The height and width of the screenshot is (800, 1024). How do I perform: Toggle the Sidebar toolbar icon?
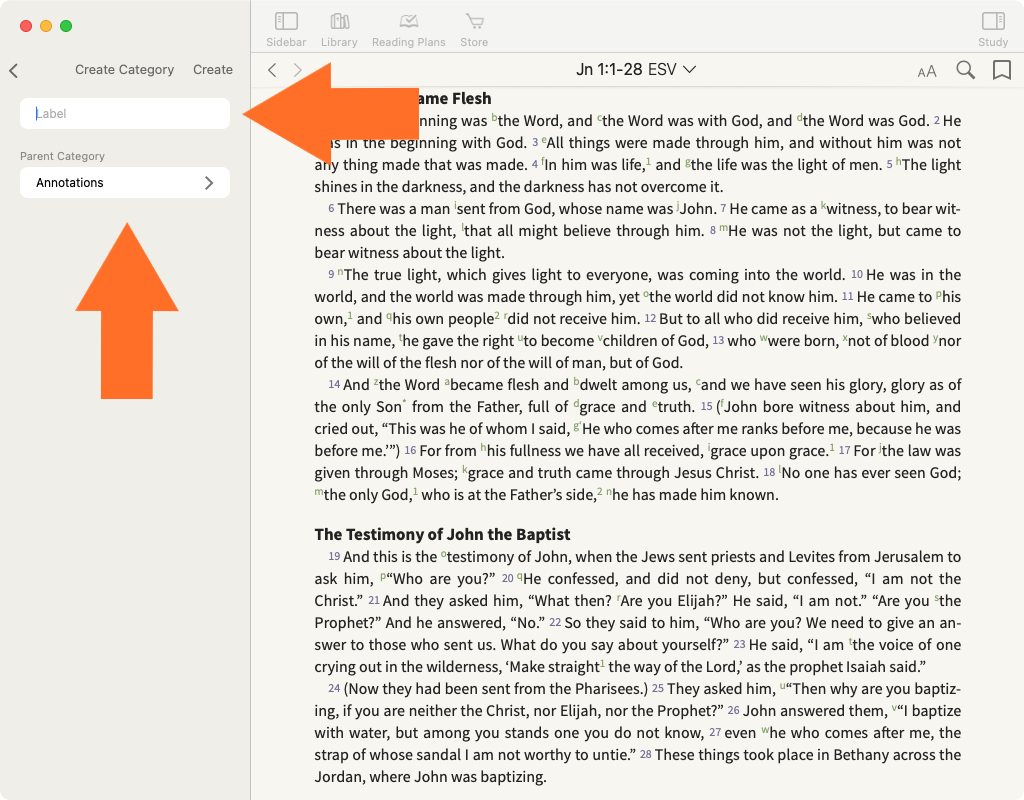point(286,28)
